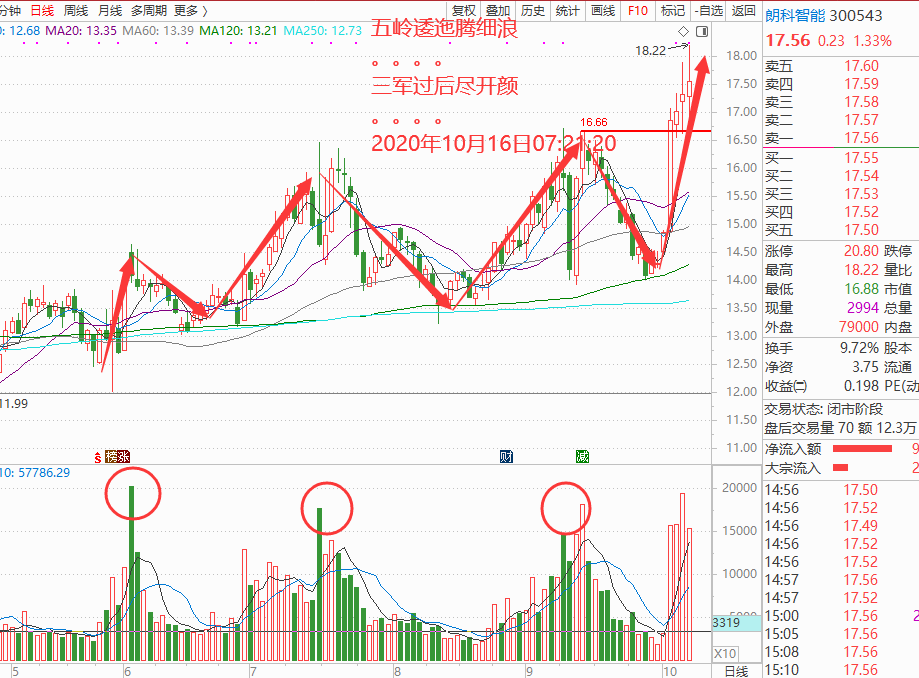Image resolution: width=919 pixels, height=678 pixels.
Task: Open the 财 financial report marker
Action: tap(506, 456)
